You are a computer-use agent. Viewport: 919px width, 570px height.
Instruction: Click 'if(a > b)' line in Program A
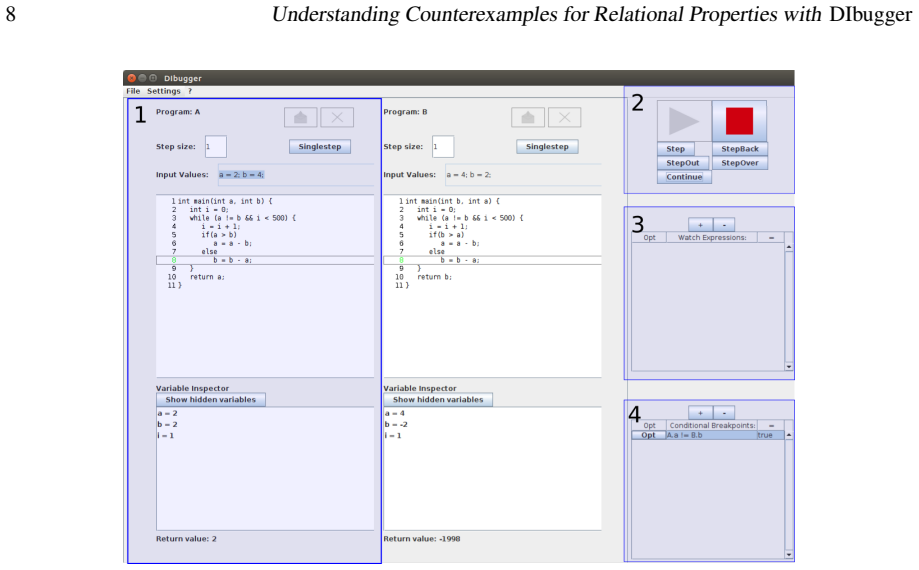click(219, 235)
